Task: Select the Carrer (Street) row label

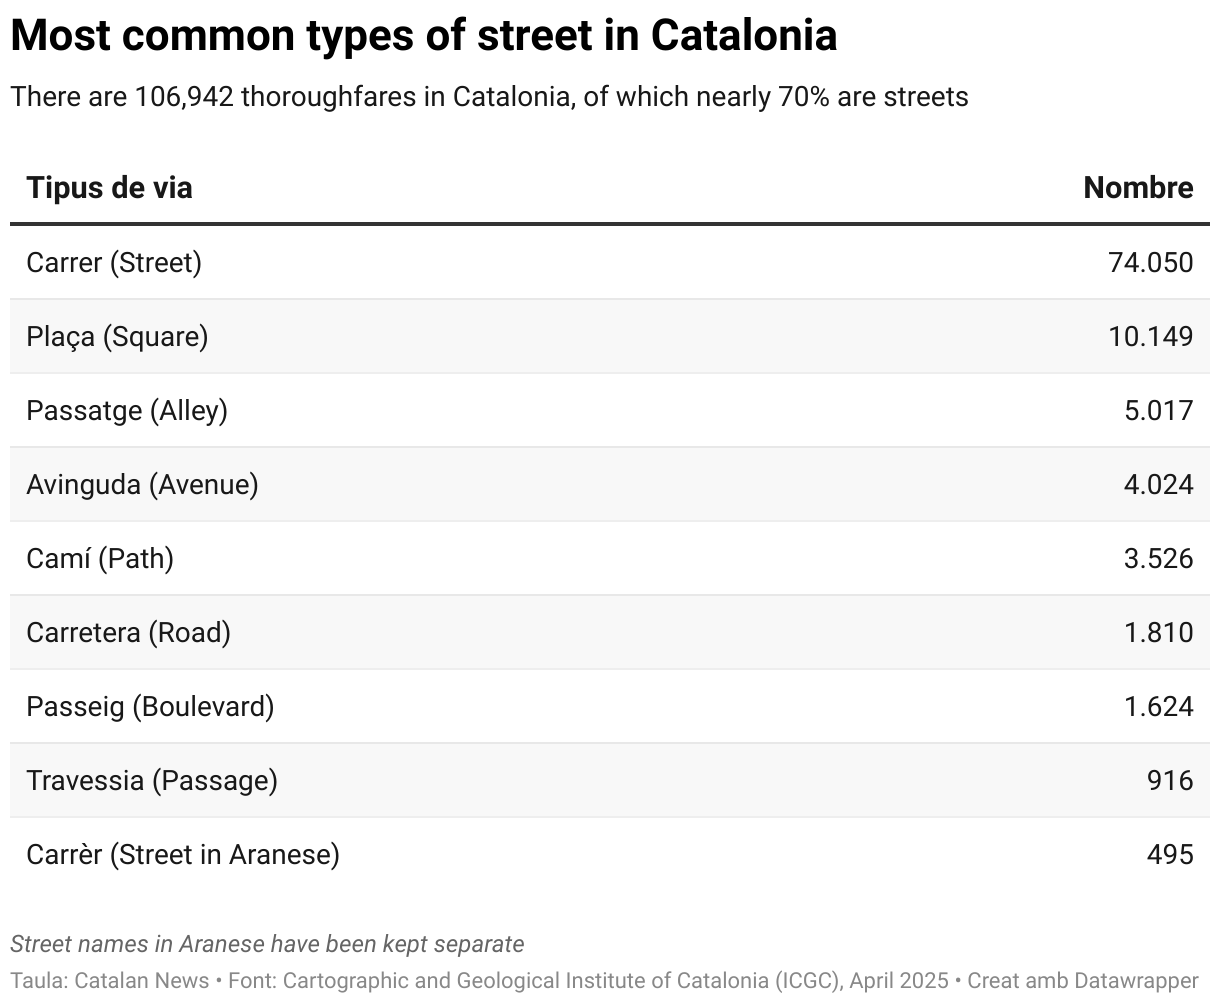Action: [114, 262]
